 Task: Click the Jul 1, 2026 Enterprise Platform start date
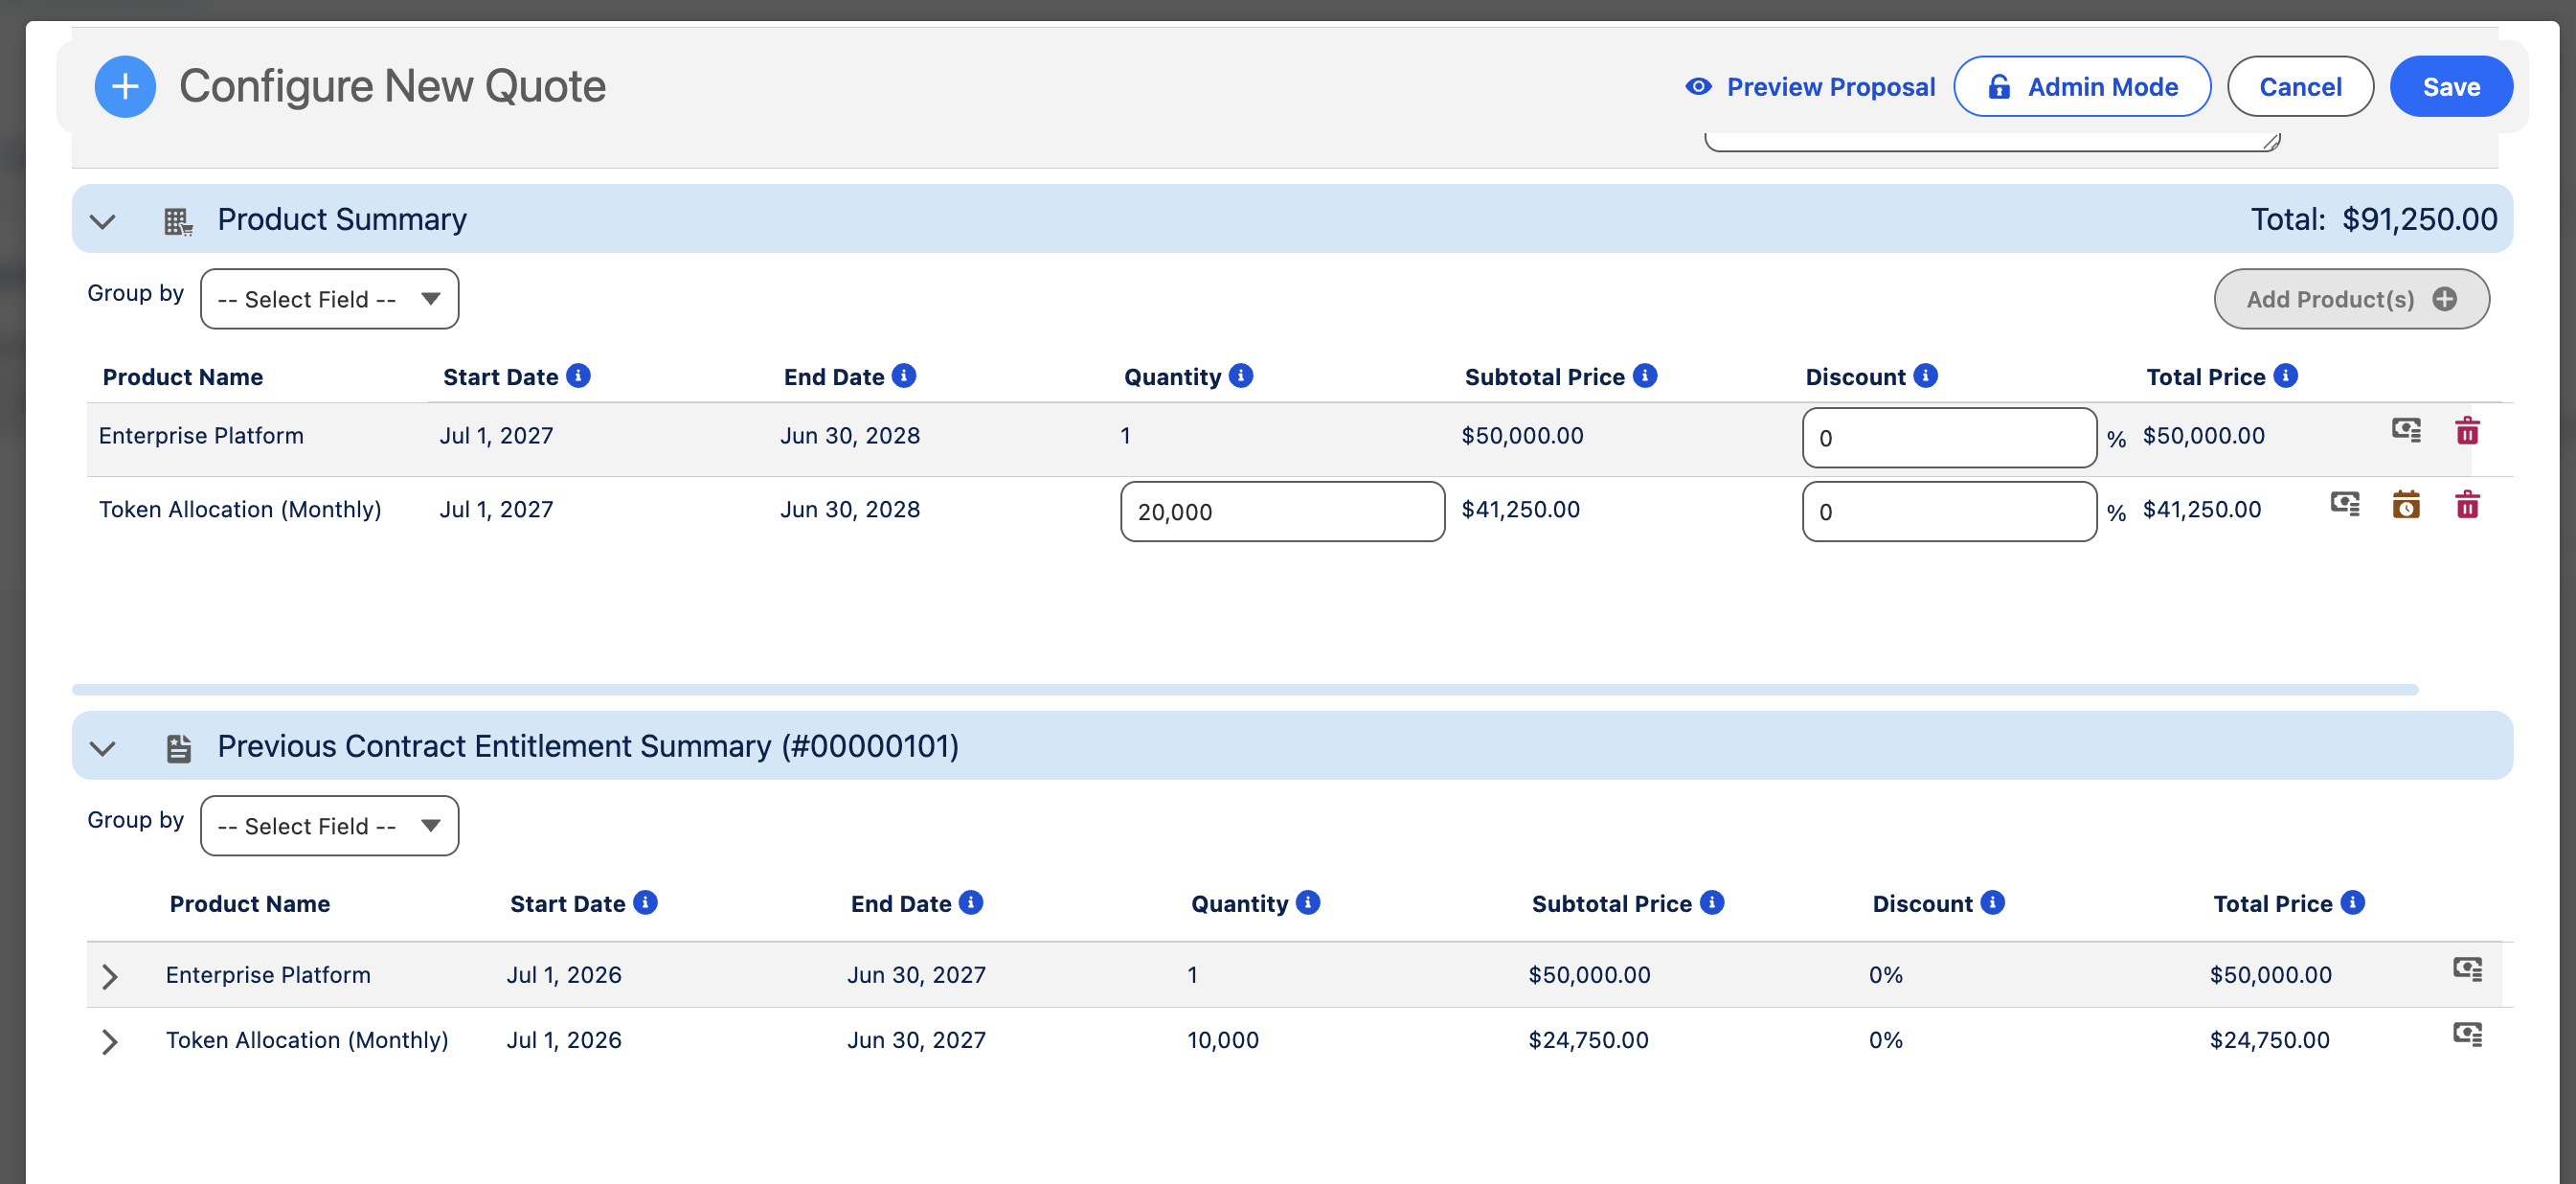pos(564,975)
